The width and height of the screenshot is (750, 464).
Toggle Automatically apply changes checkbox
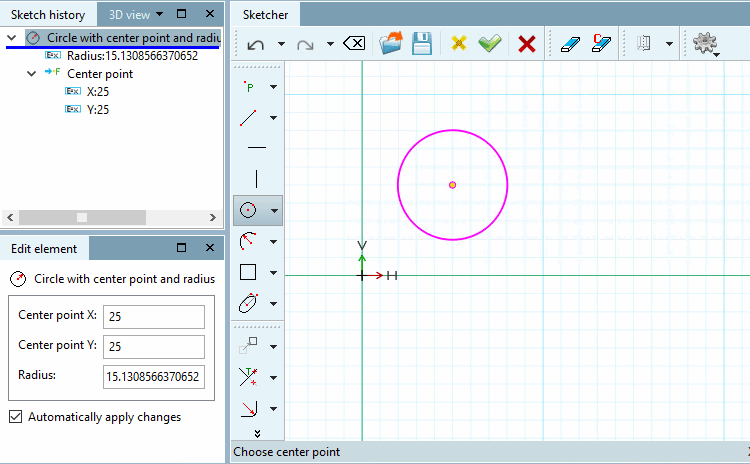point(15,417)
